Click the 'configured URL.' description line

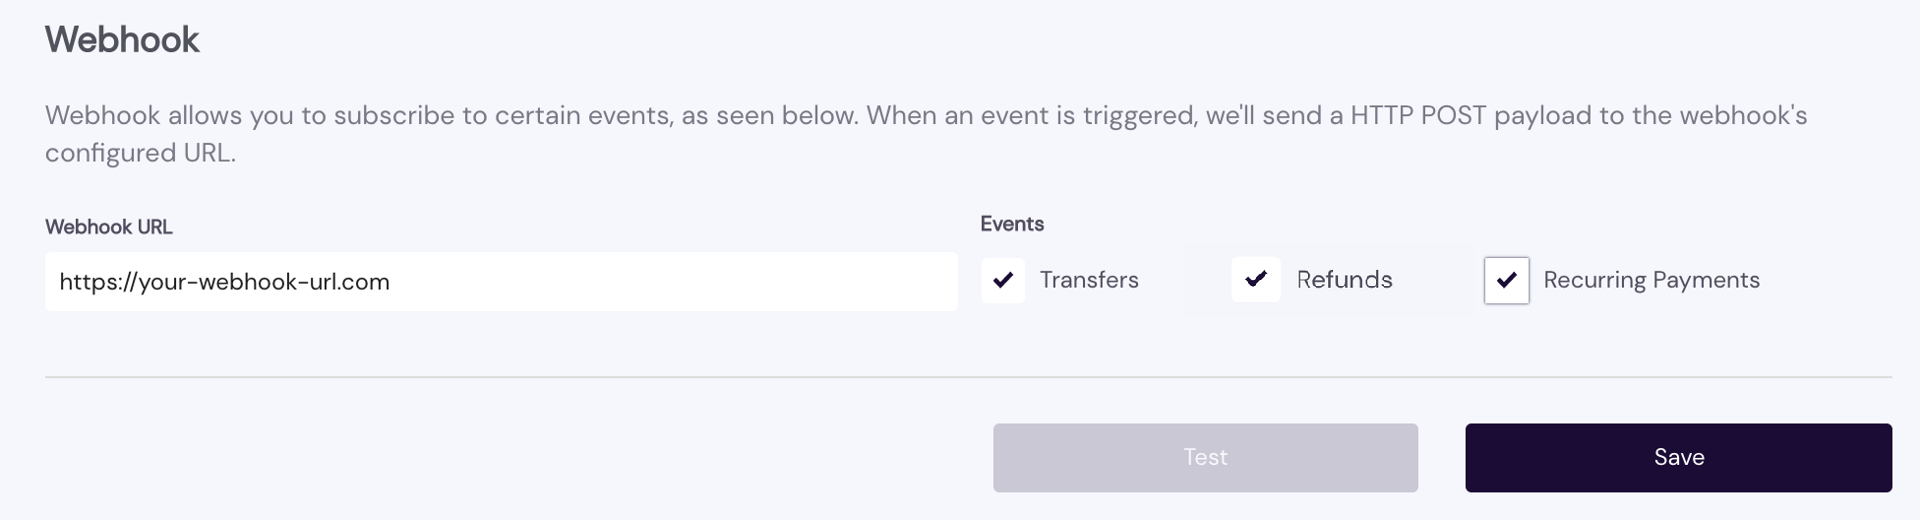click(140, 153)
